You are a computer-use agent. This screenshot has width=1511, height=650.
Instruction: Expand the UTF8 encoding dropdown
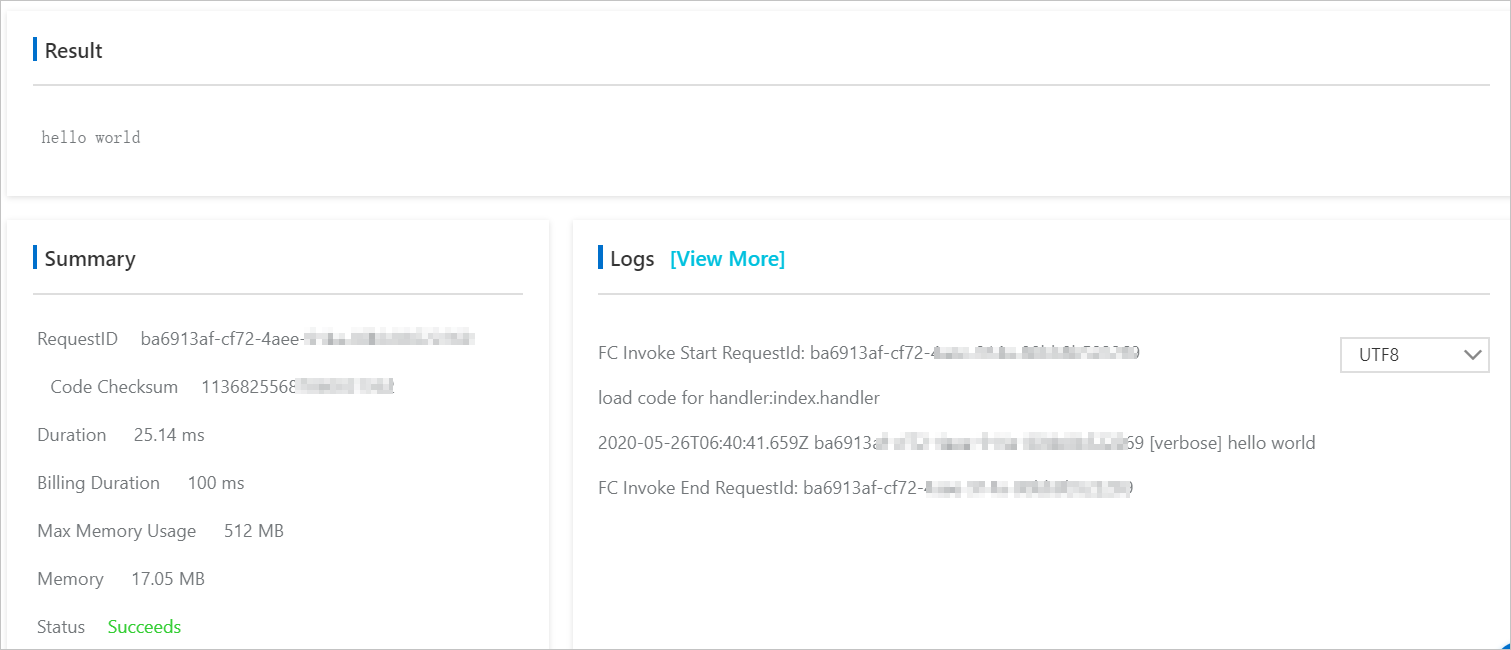pyautogui.click(x=1413, y=355)
